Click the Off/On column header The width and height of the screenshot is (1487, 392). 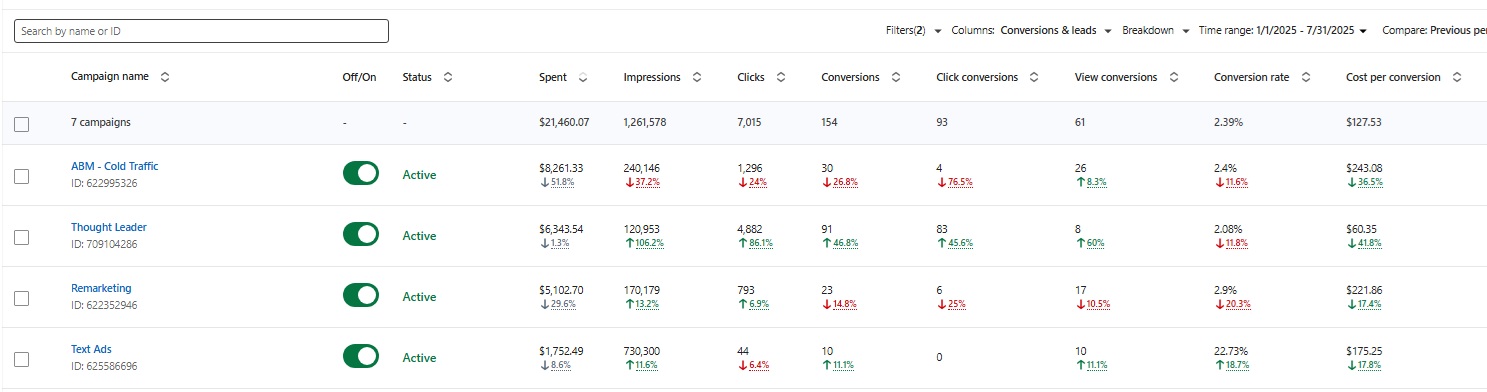coord(360,77)
